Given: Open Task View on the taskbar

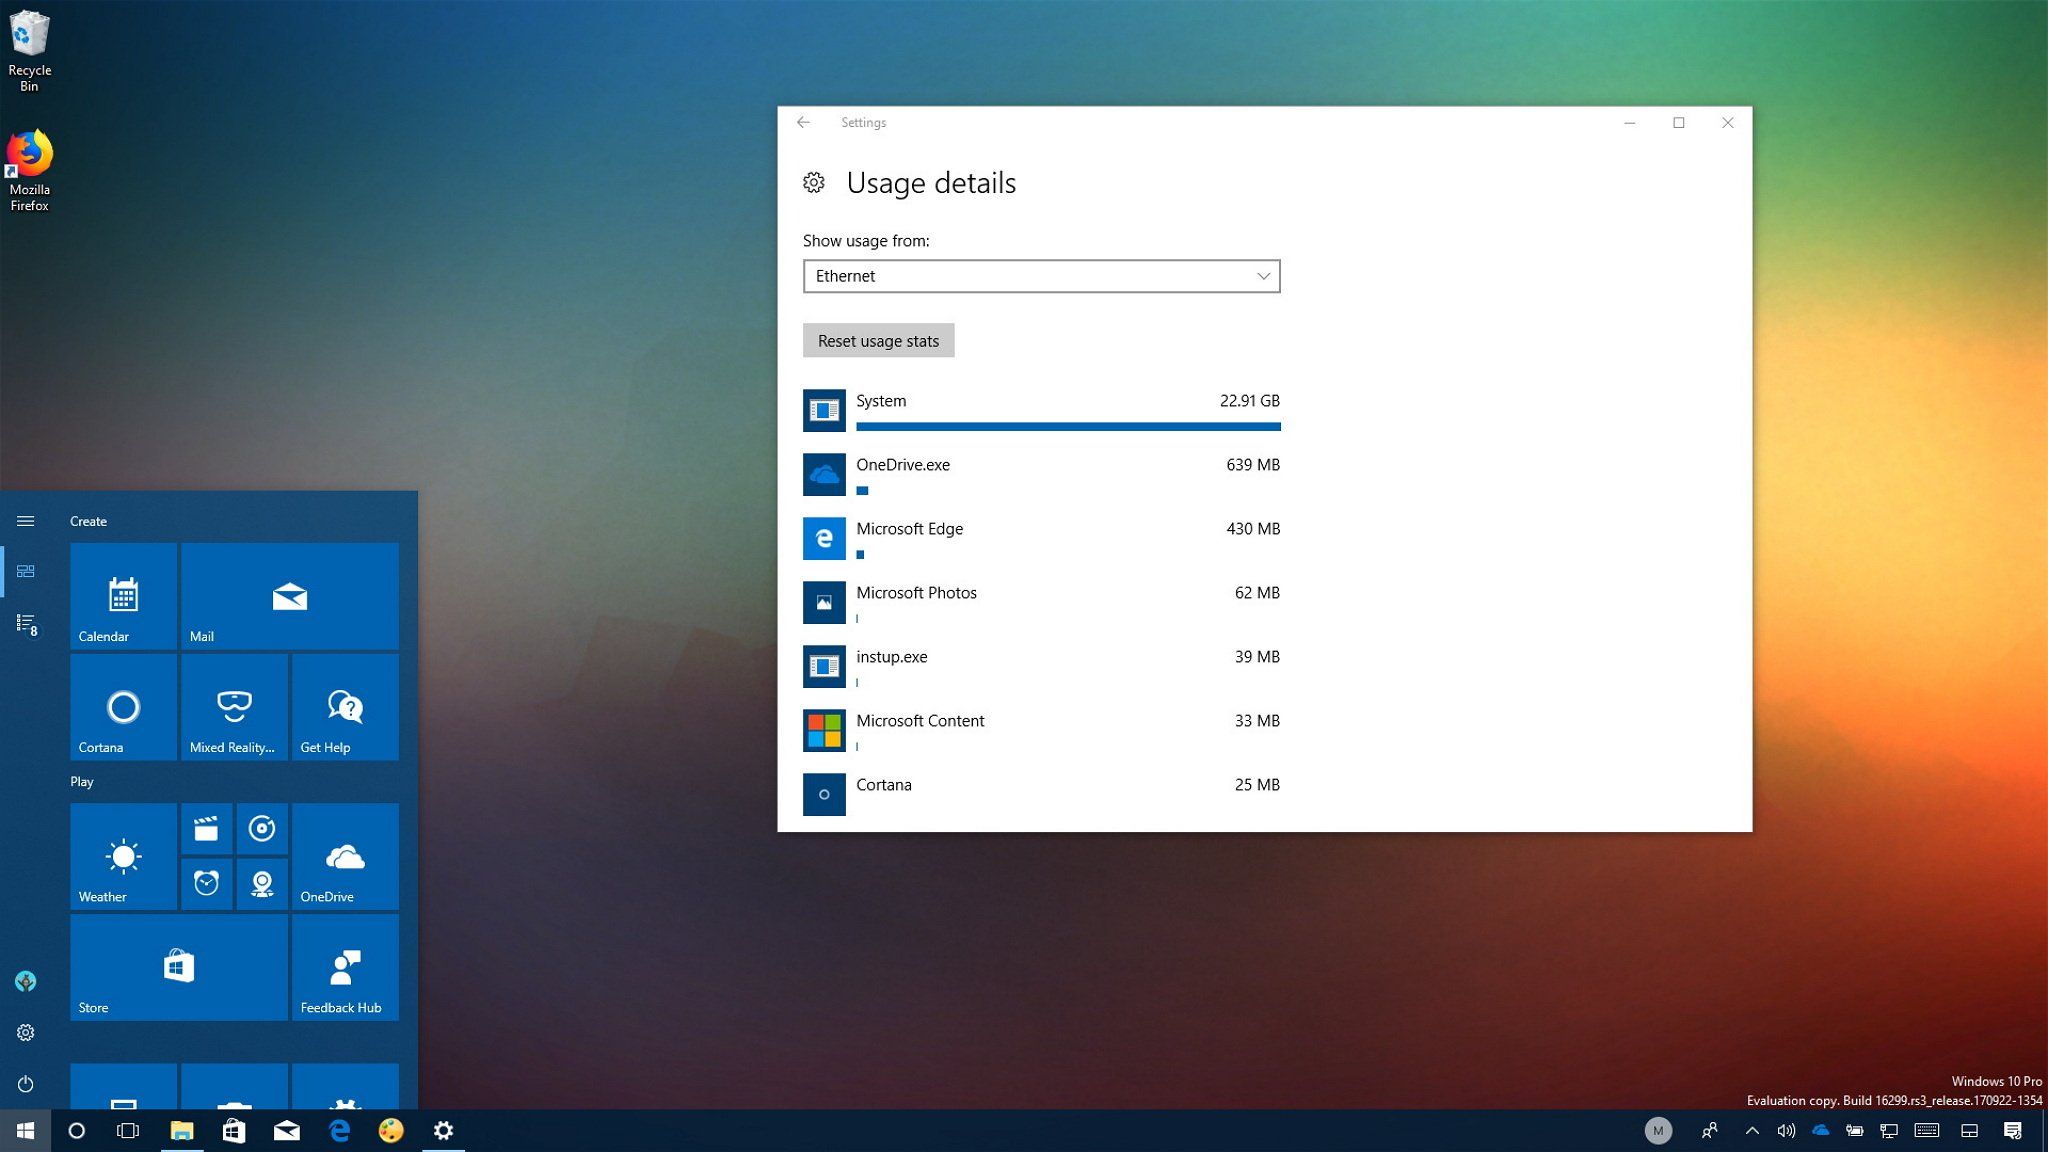Looking at the screenshot, I should point(128,1130).
